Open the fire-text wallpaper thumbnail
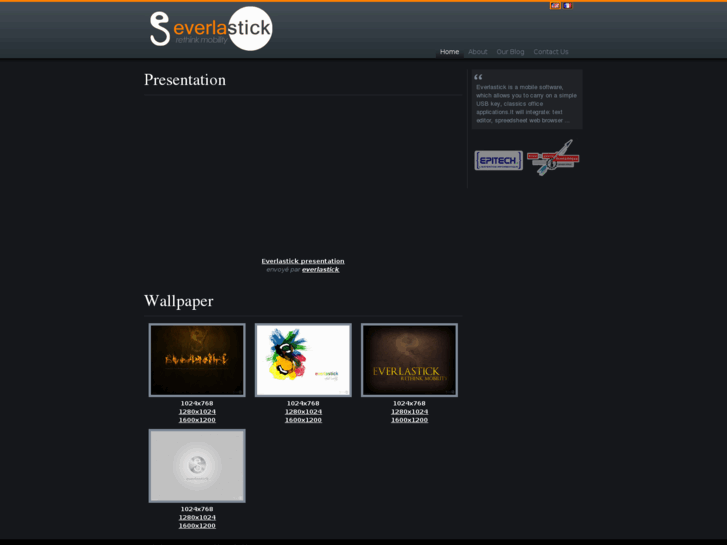 pos(197,360)
